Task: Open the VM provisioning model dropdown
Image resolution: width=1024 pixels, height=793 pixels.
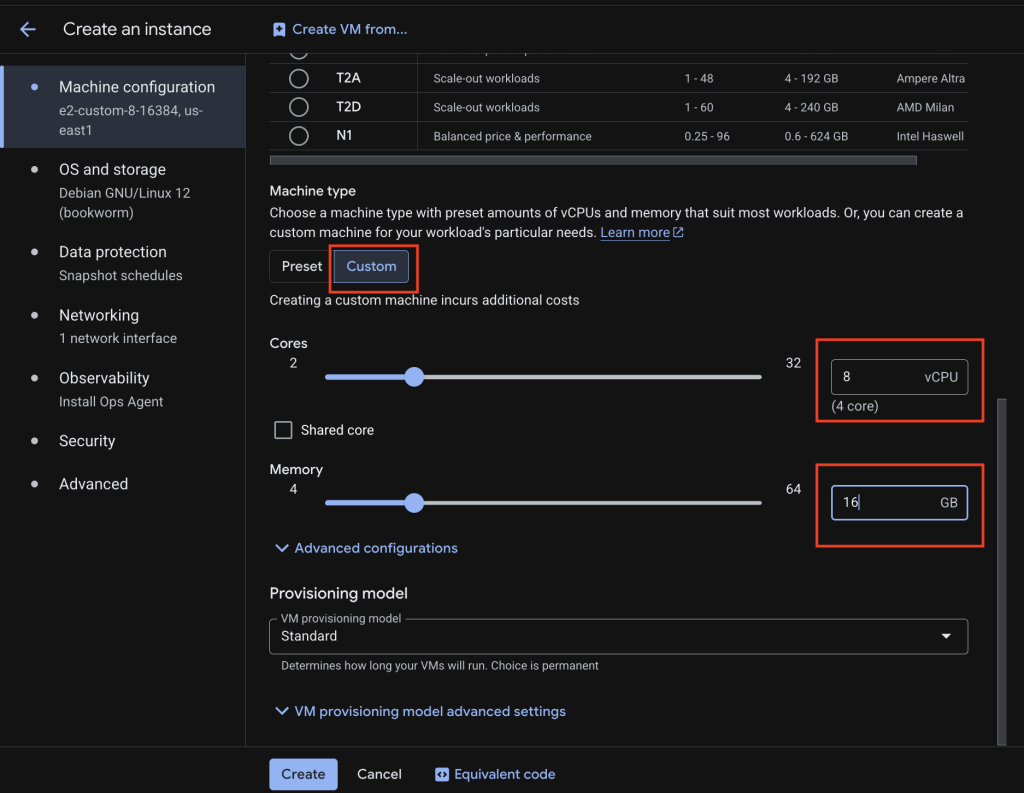Action: pos(618,636)
